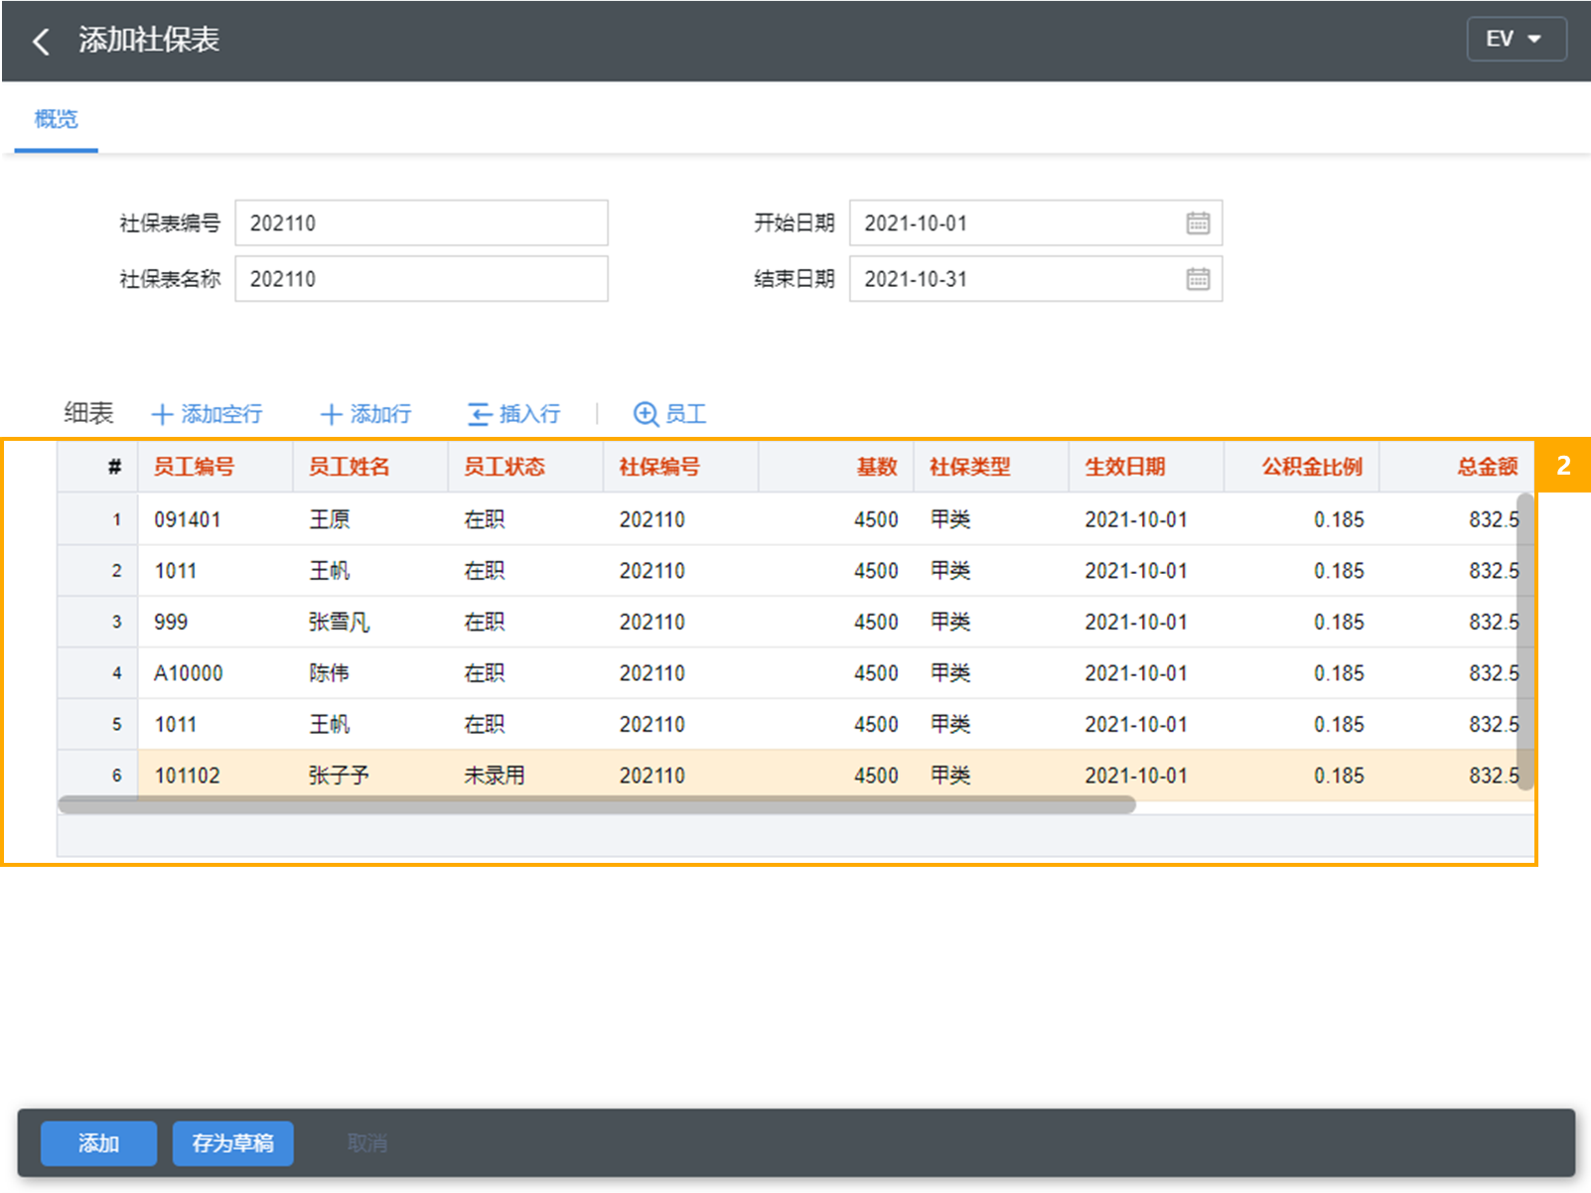Click the name cell 张子予
The height and width of the screenshot is (1193, 1591).
tap(370, 776)
